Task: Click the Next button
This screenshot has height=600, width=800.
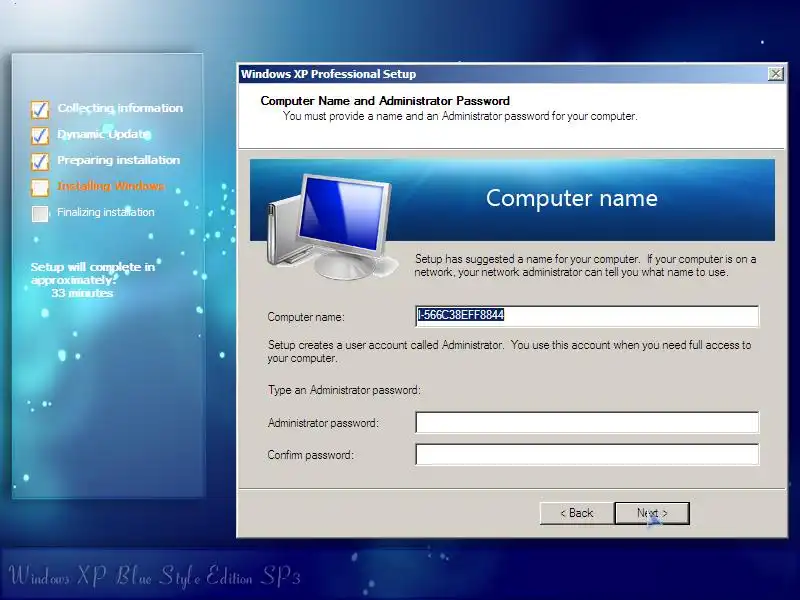Action: pos(652,513)
